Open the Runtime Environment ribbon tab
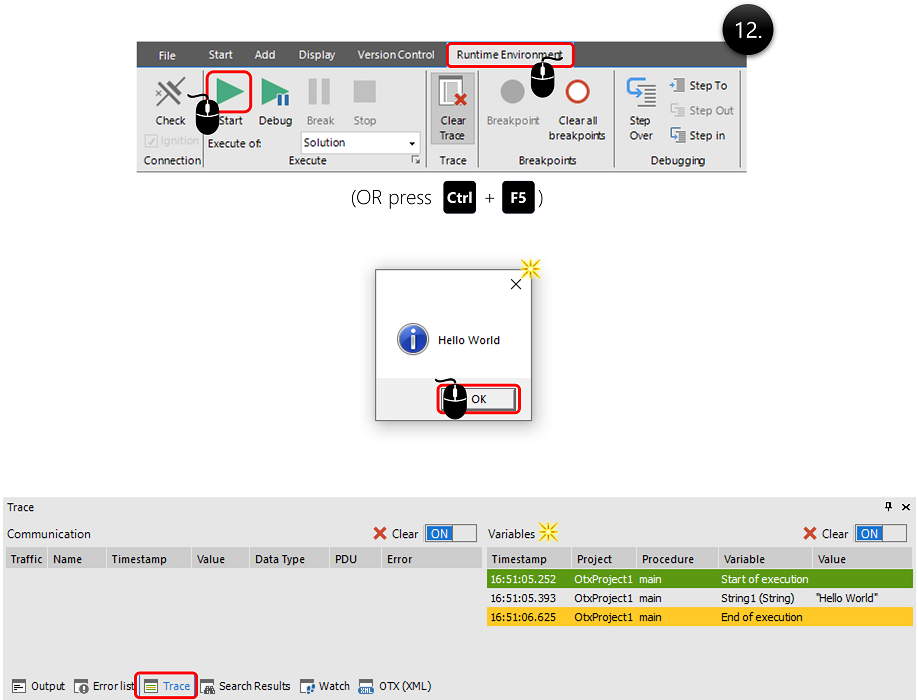The image size is (918, 700). tap(510, 55)
